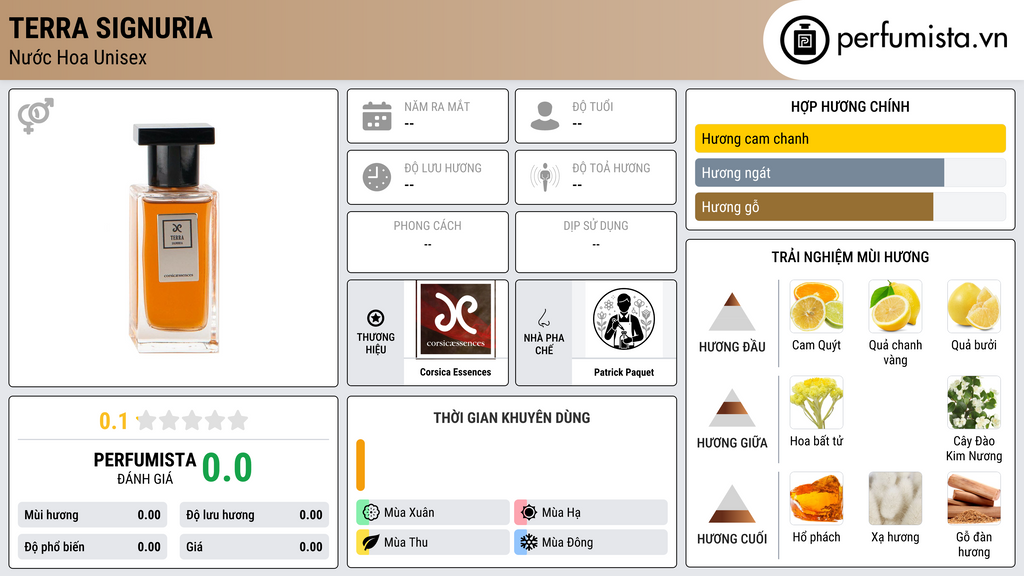1024x576 pixels.
Task: Click the Hương đầu pyramid icon
Action: click(732, 312)
